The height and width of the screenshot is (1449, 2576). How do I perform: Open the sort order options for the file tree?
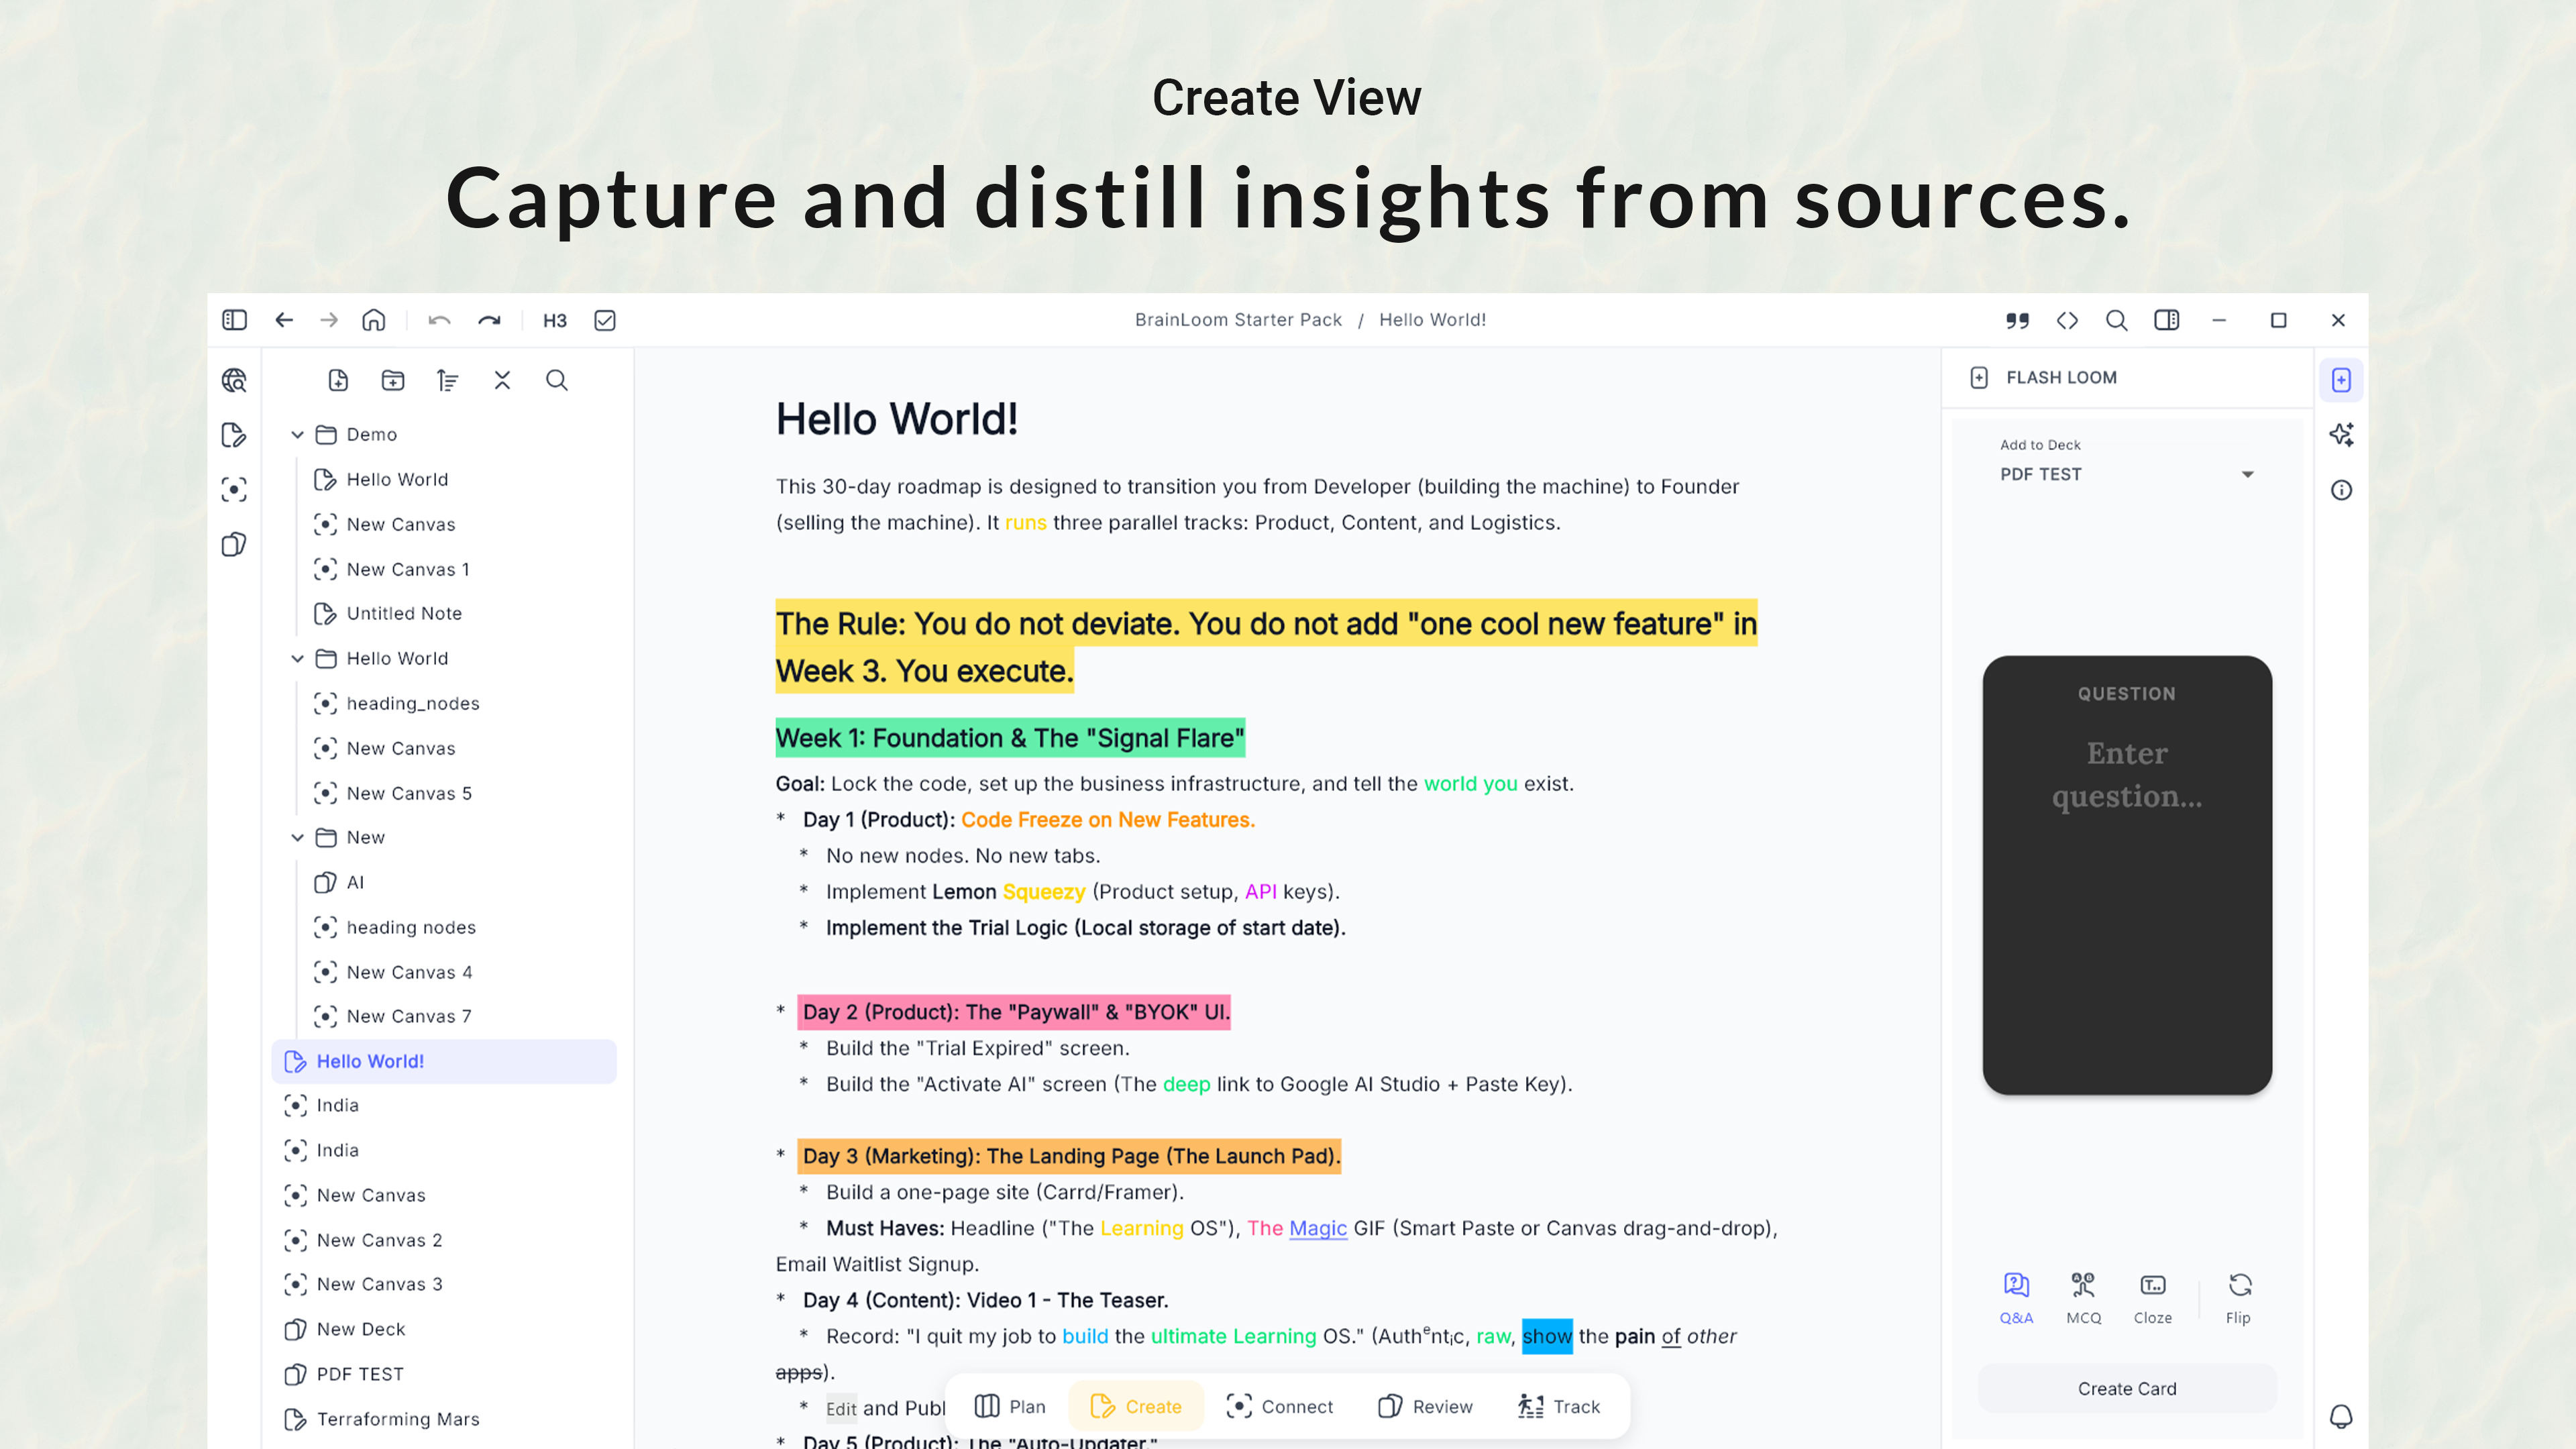click(447, 380)
